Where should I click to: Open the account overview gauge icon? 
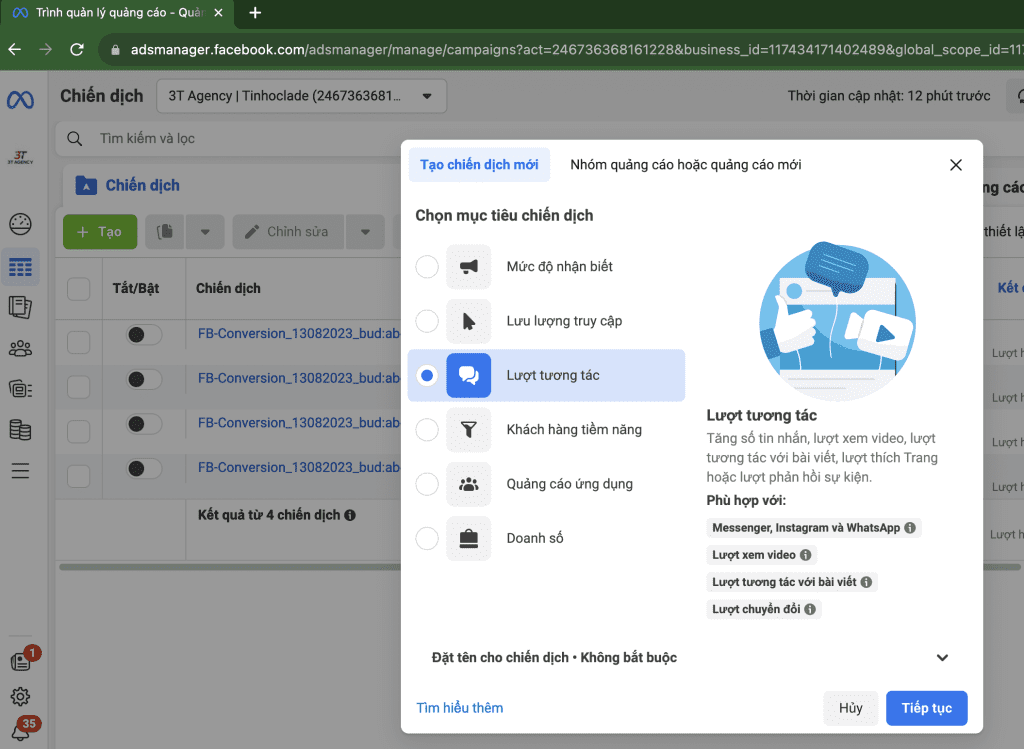20,224
